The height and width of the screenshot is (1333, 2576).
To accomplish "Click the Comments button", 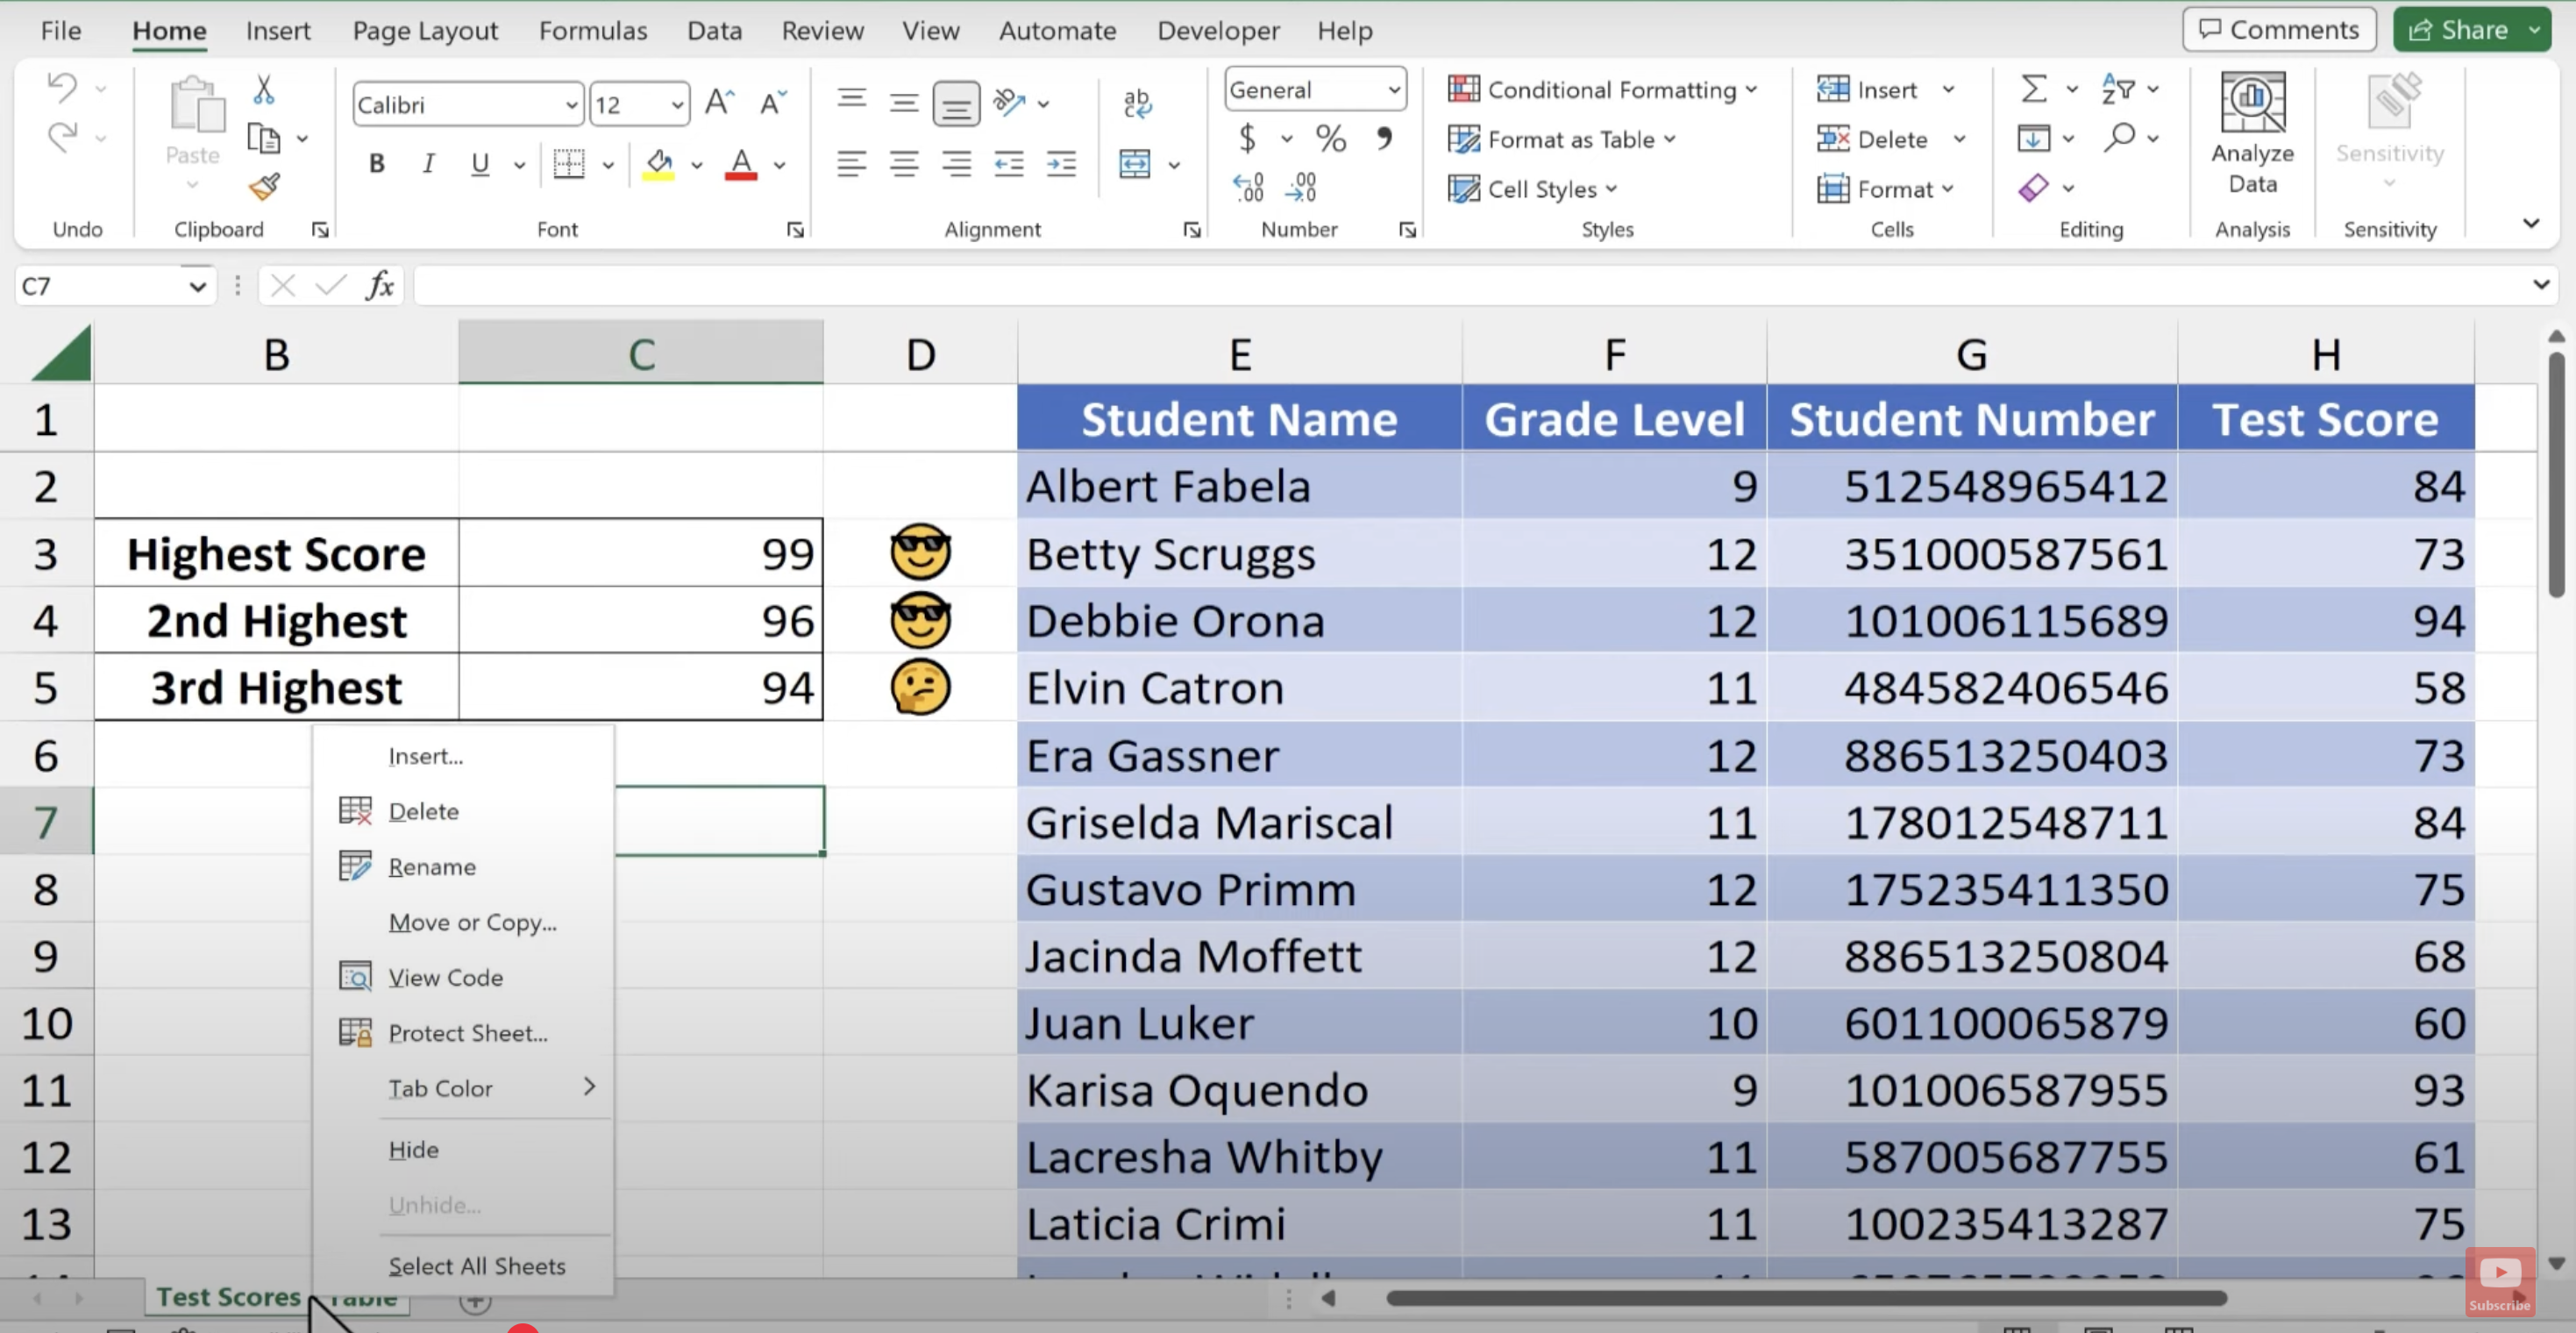I will 2278,30.
